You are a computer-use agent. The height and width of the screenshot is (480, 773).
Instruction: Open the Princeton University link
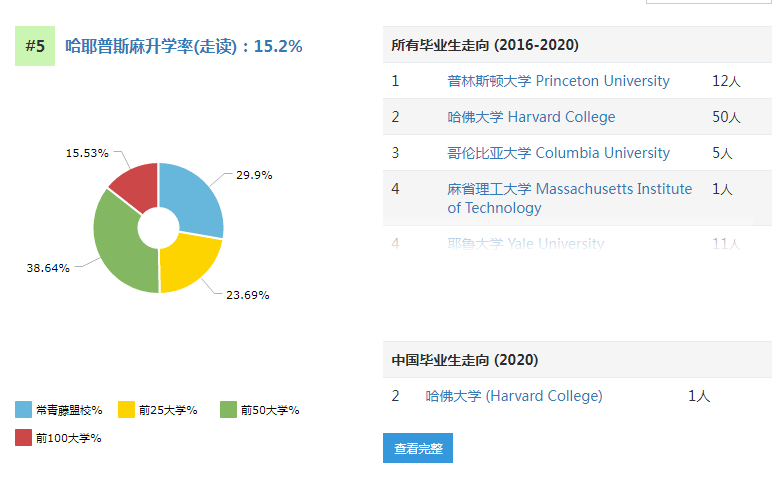pos(558,81)
